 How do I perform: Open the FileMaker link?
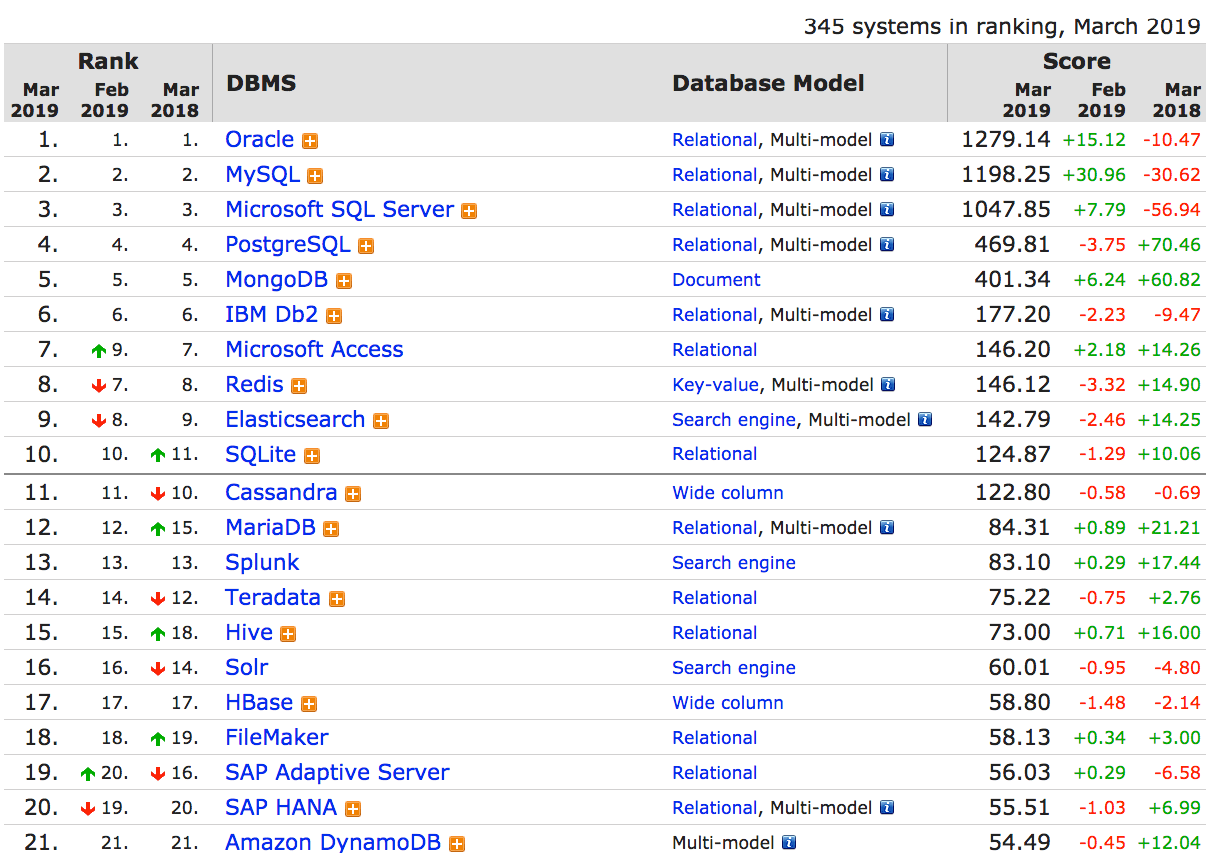[x=277, y=737]
